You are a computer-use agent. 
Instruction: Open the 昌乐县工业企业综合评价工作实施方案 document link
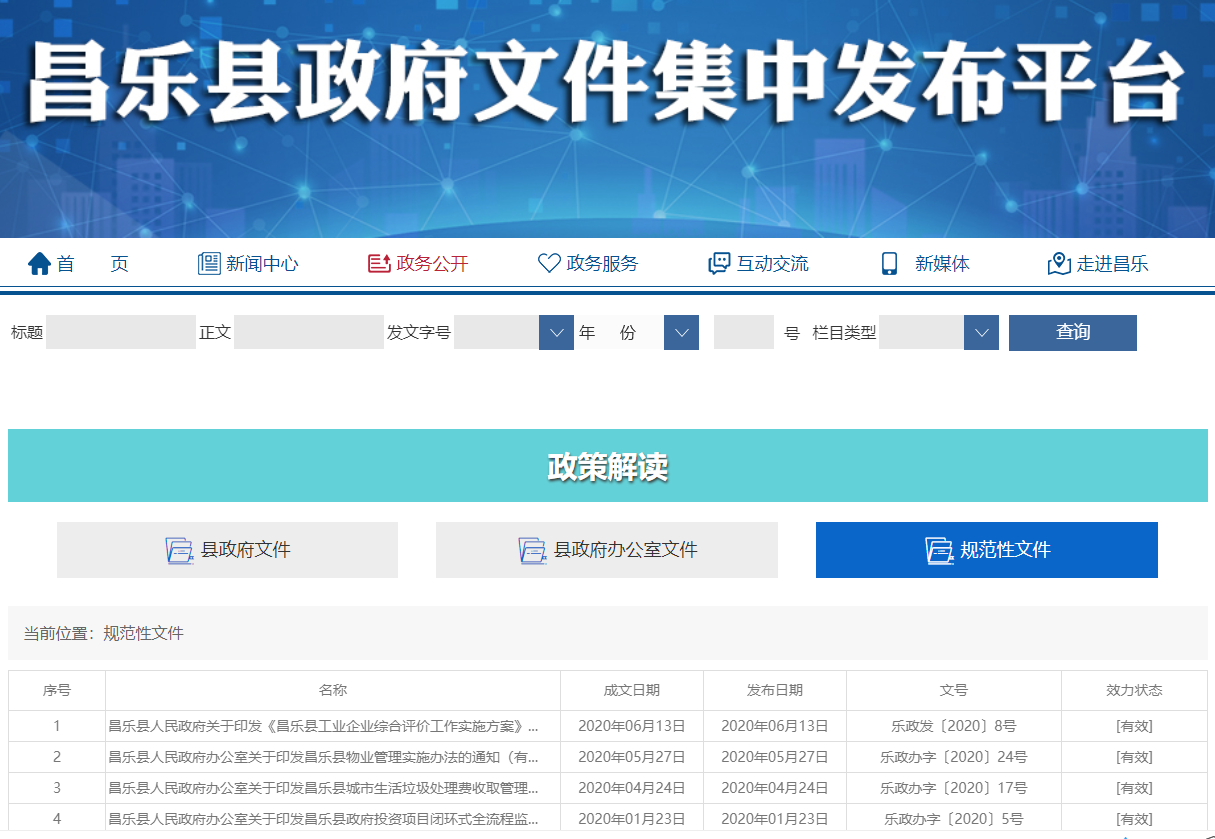[x=323, y=726]
